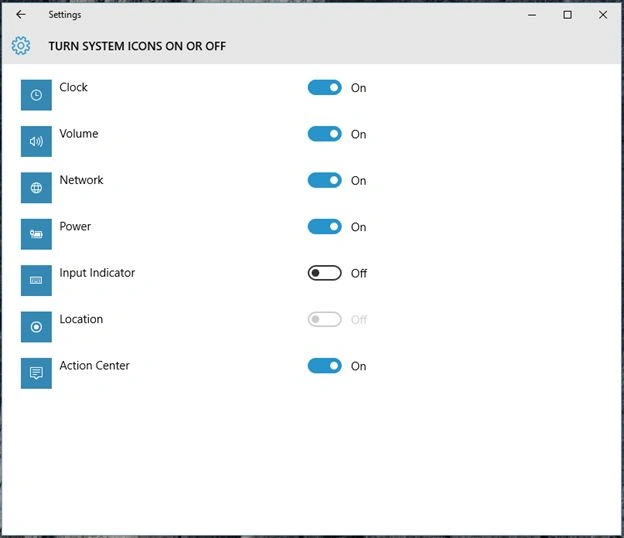Viewport: 624px width, 538px height.
Task: Click the Clock tile icon
Action: pyautogui.click(x=36, y=95)
